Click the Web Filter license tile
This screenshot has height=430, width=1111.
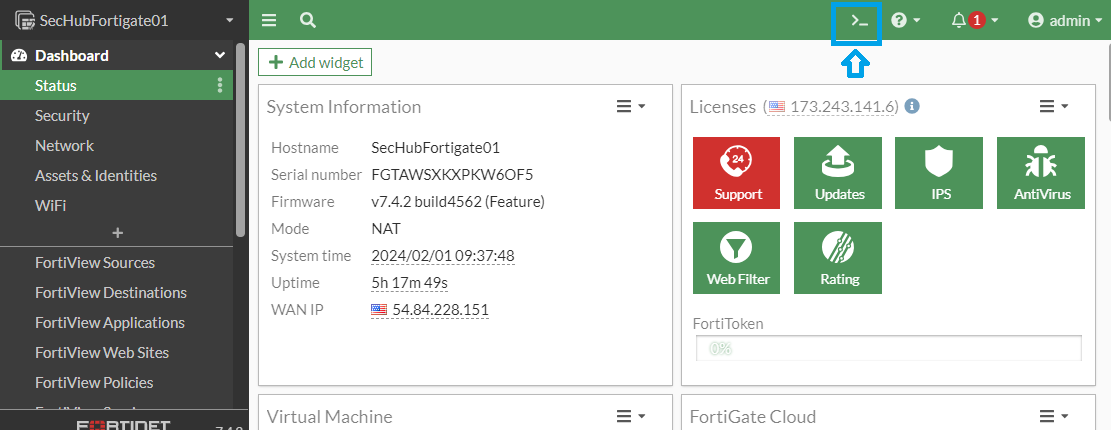tap(736, 258)
